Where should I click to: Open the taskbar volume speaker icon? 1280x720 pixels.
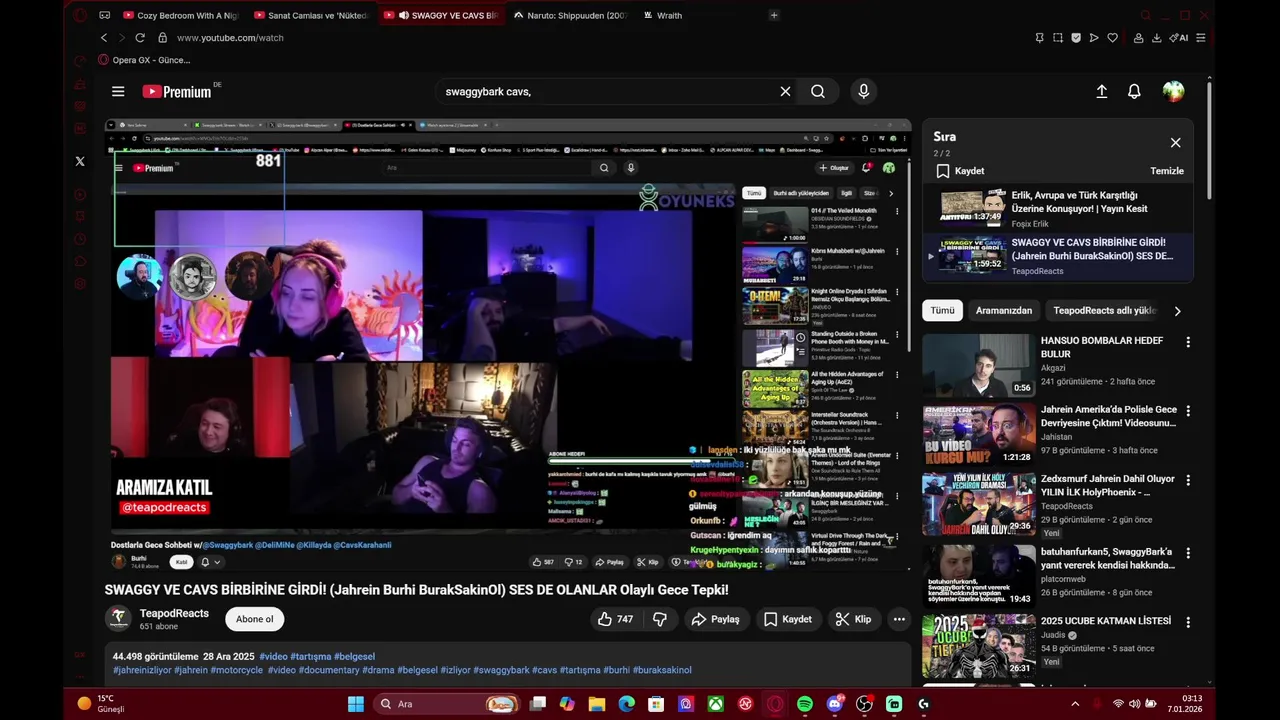[1136, 704]
